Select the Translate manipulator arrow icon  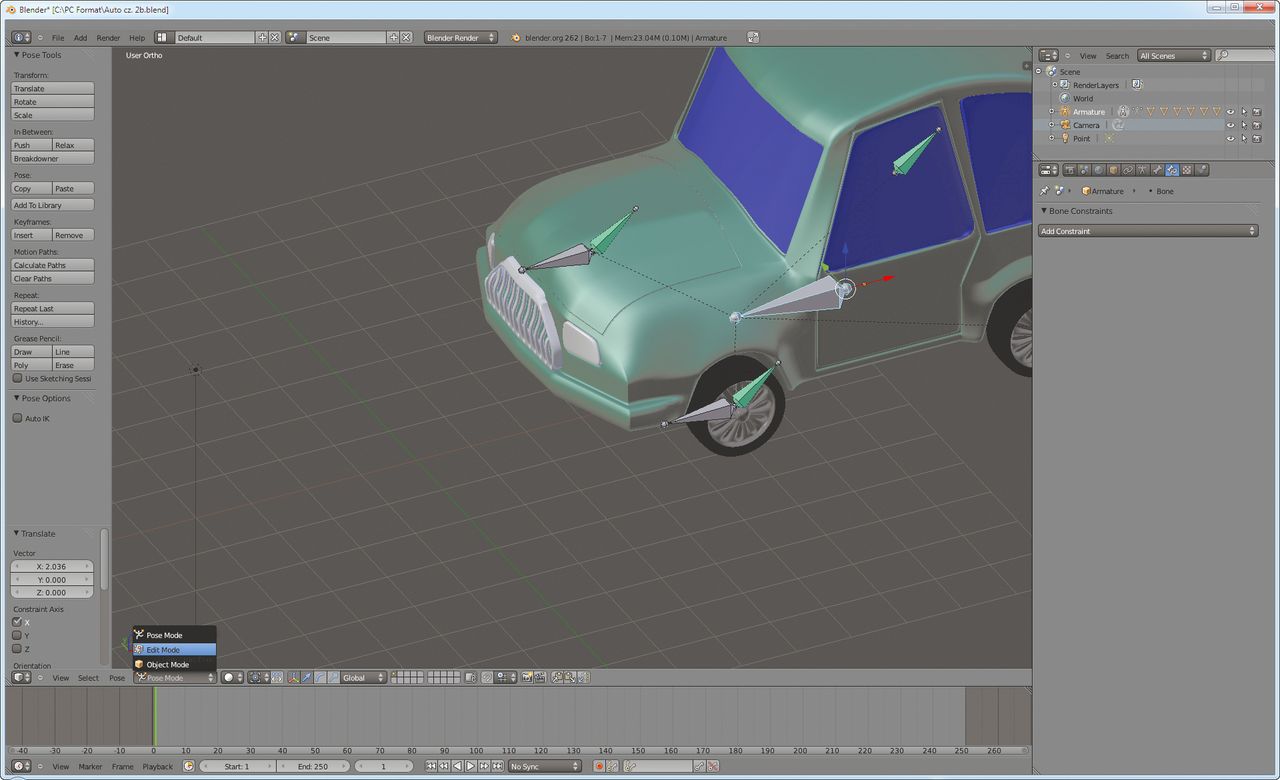tap(307, 677)
